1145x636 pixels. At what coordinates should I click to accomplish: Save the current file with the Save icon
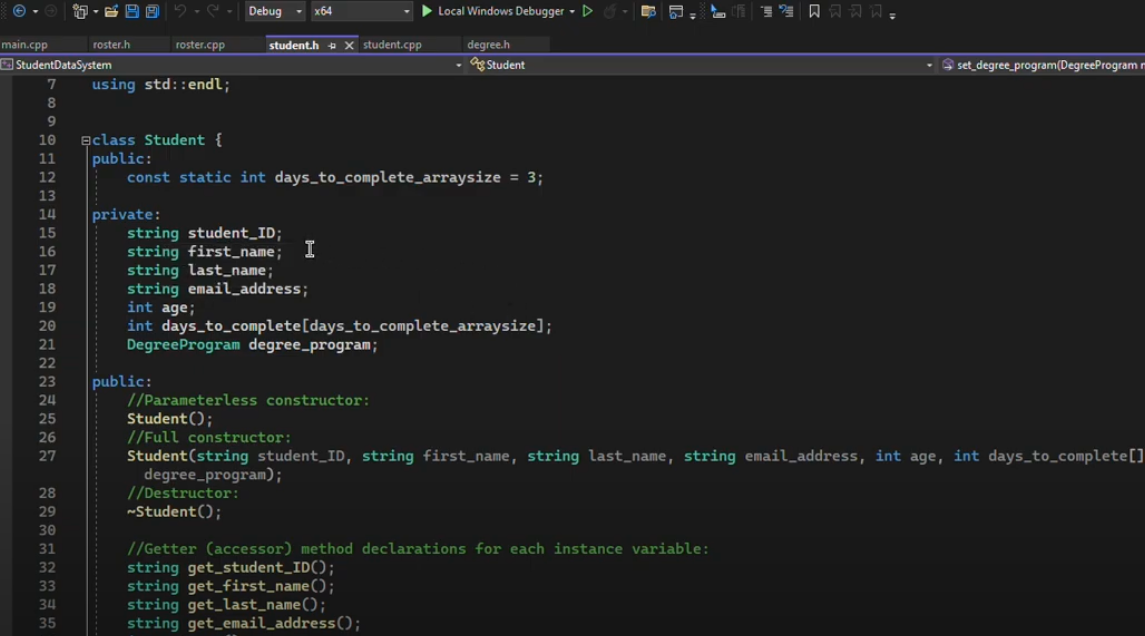tap(132, 11)
